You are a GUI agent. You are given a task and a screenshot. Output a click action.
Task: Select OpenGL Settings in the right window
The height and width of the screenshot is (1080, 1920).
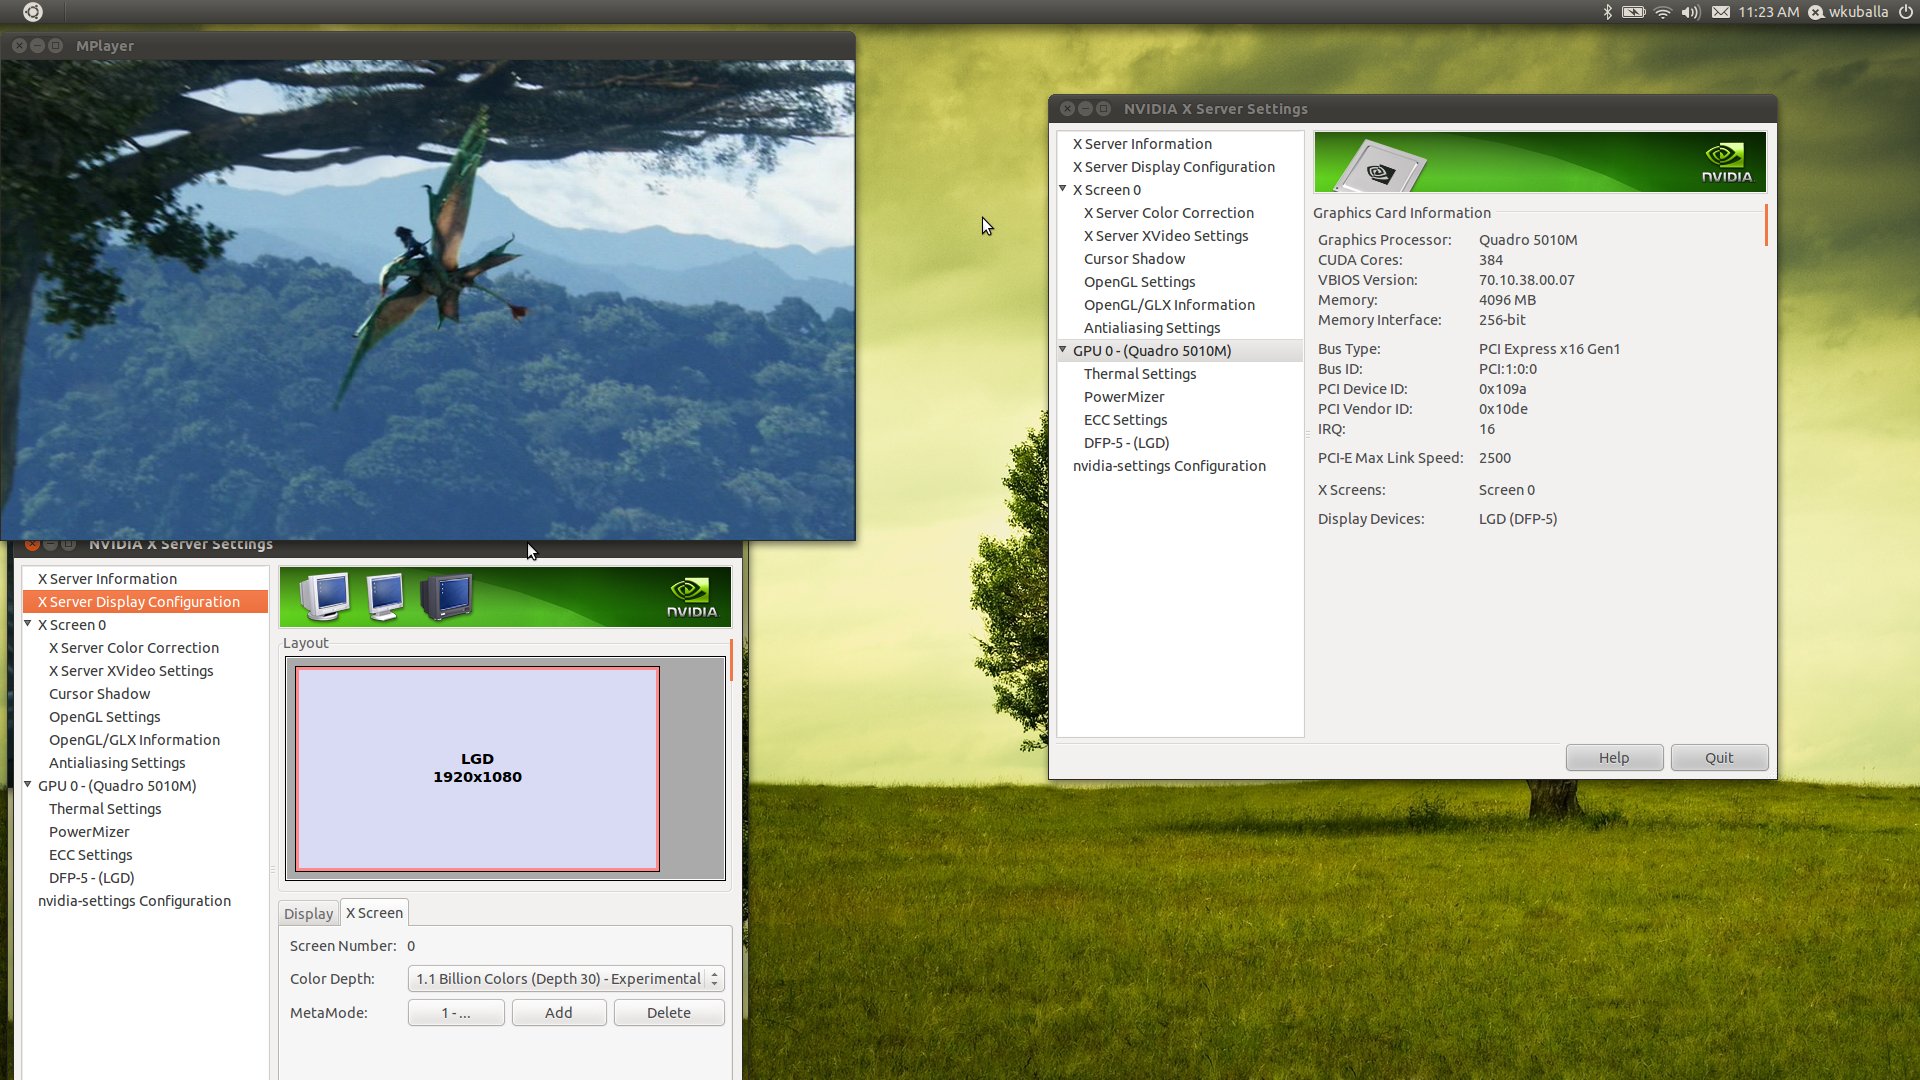pos(1140,282)
